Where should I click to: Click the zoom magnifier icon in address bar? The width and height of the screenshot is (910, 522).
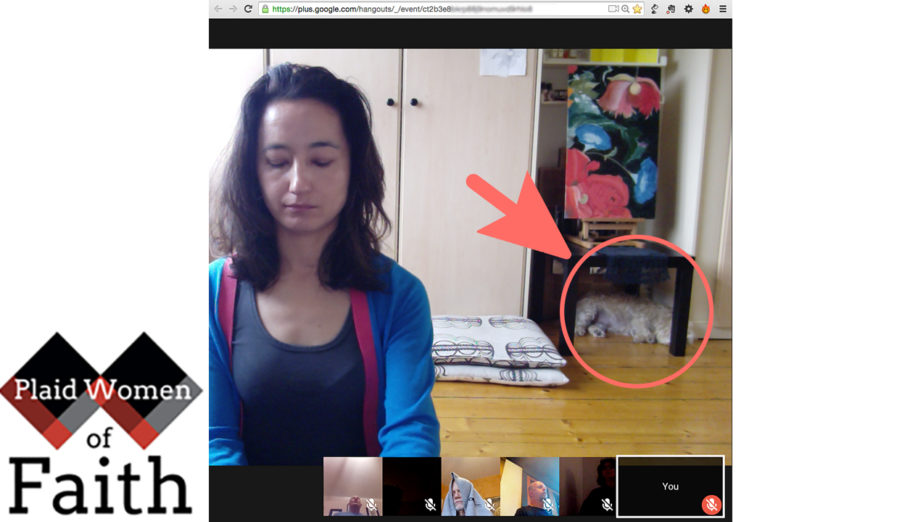pyautogui.click(x=625, y=9)
